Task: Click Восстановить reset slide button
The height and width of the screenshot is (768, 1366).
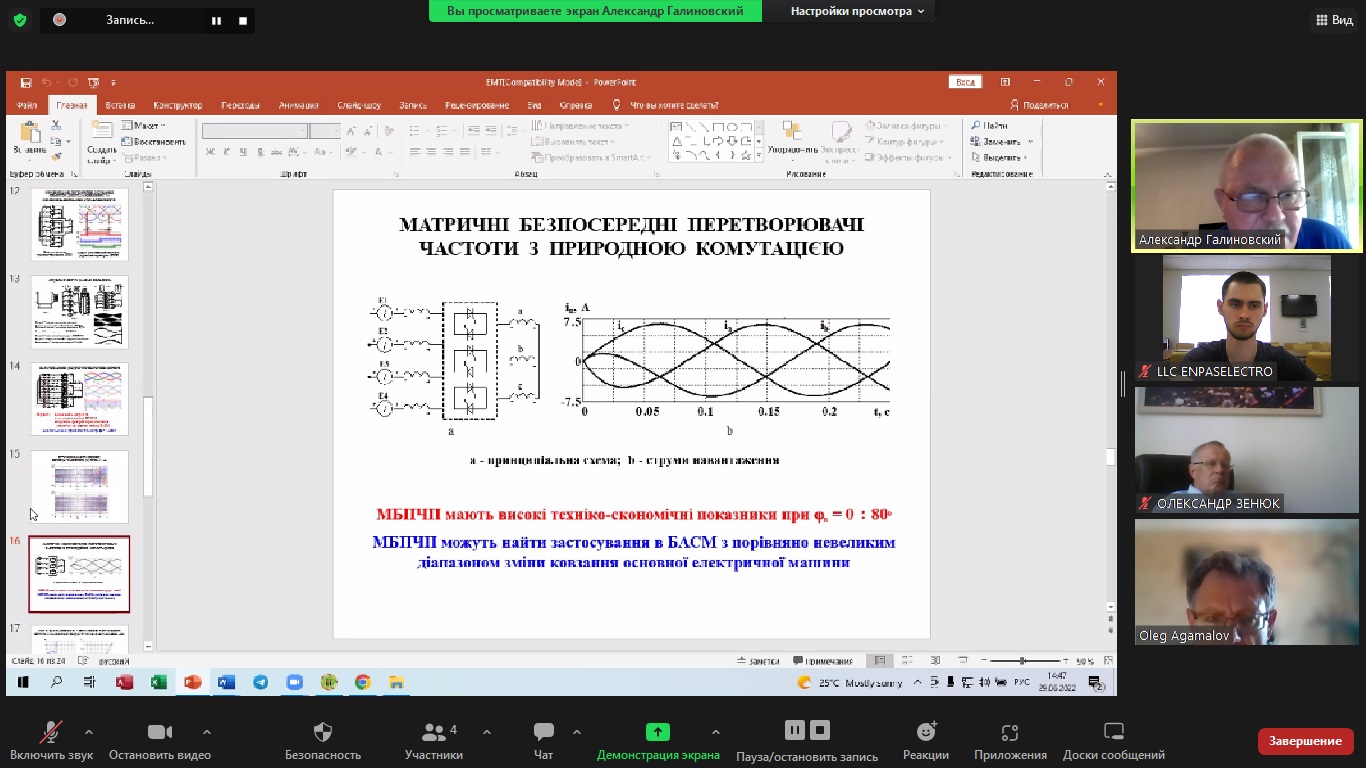Action: (x=153, y=141)
